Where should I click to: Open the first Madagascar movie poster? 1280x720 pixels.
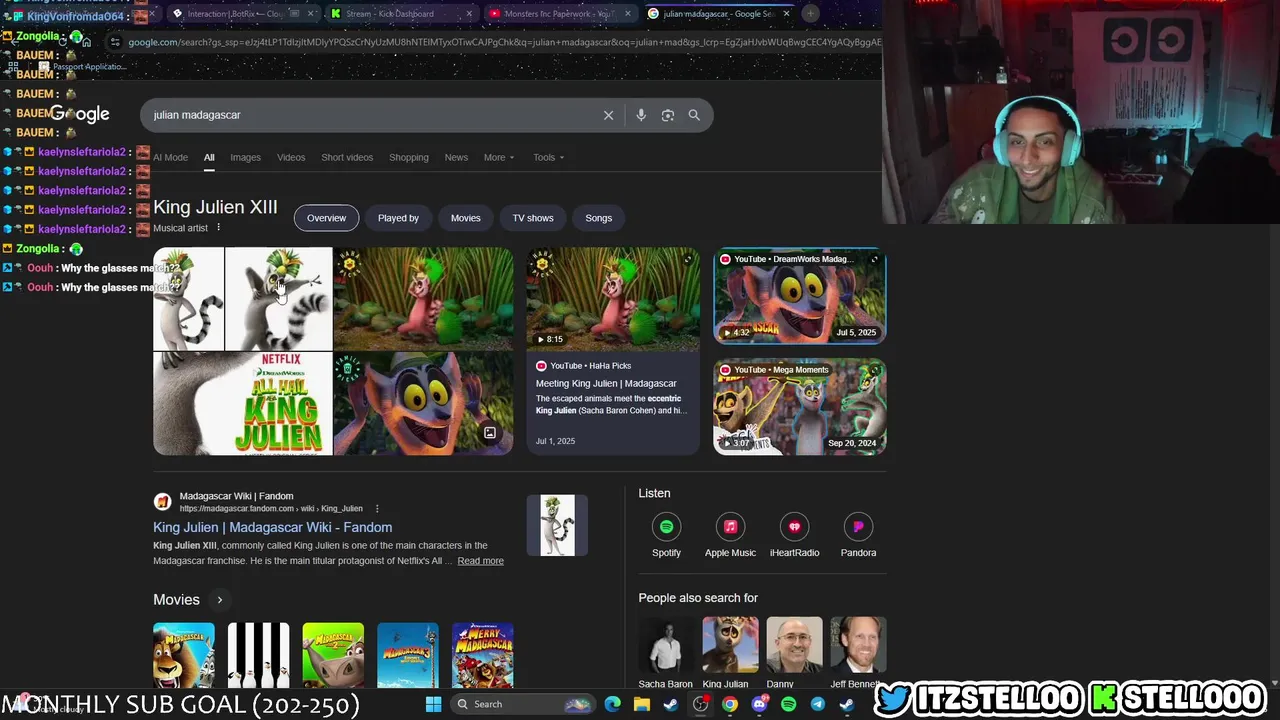click(x=184, y=655)
